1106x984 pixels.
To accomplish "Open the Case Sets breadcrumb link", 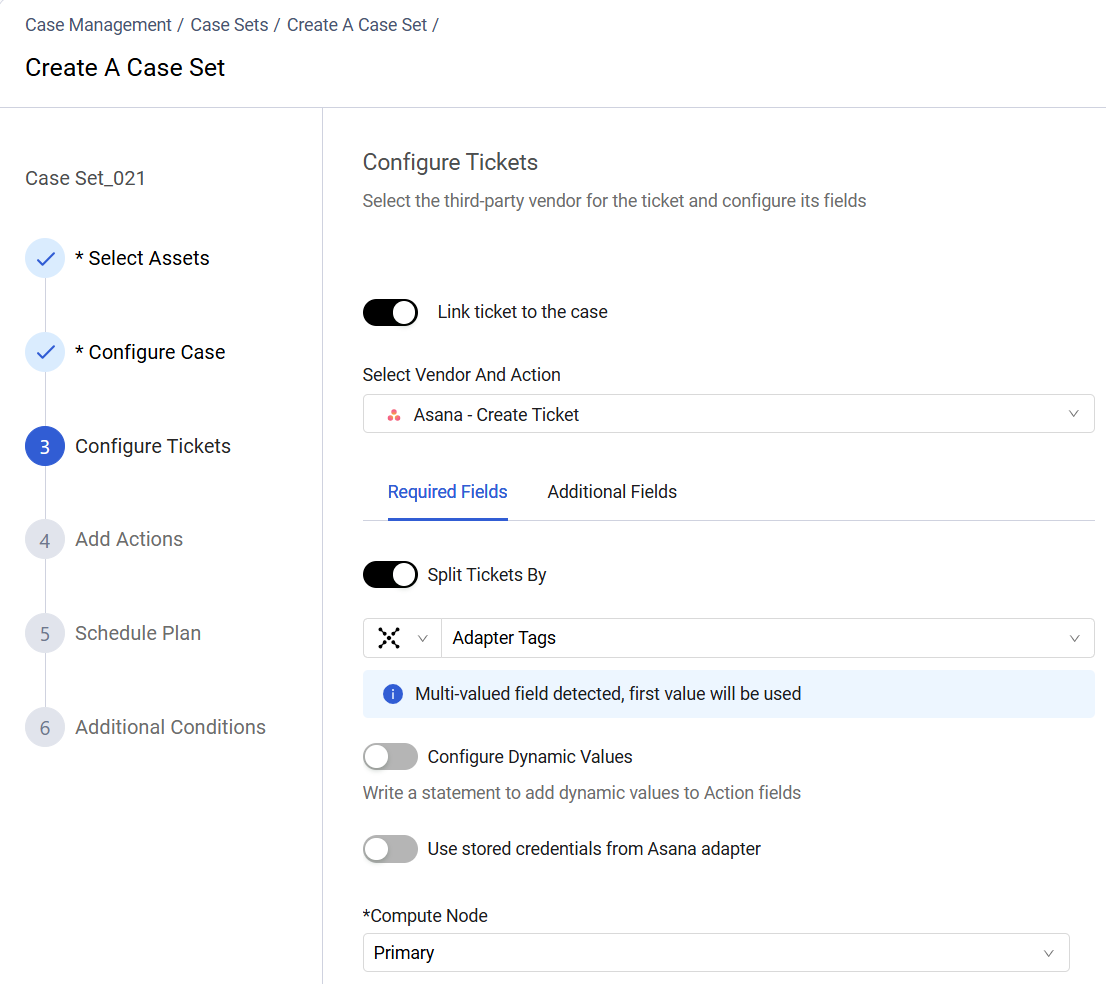I will click(x=229, y=24).
